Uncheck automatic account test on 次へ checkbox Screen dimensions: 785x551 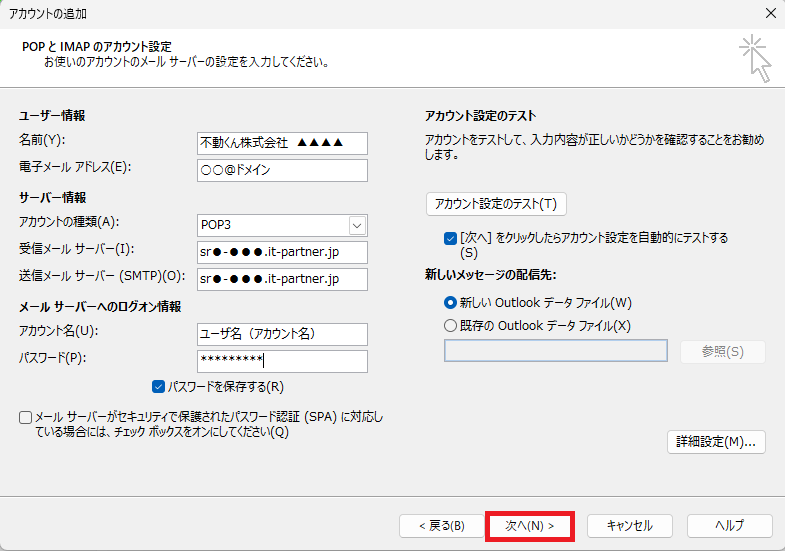click(450, 239)
